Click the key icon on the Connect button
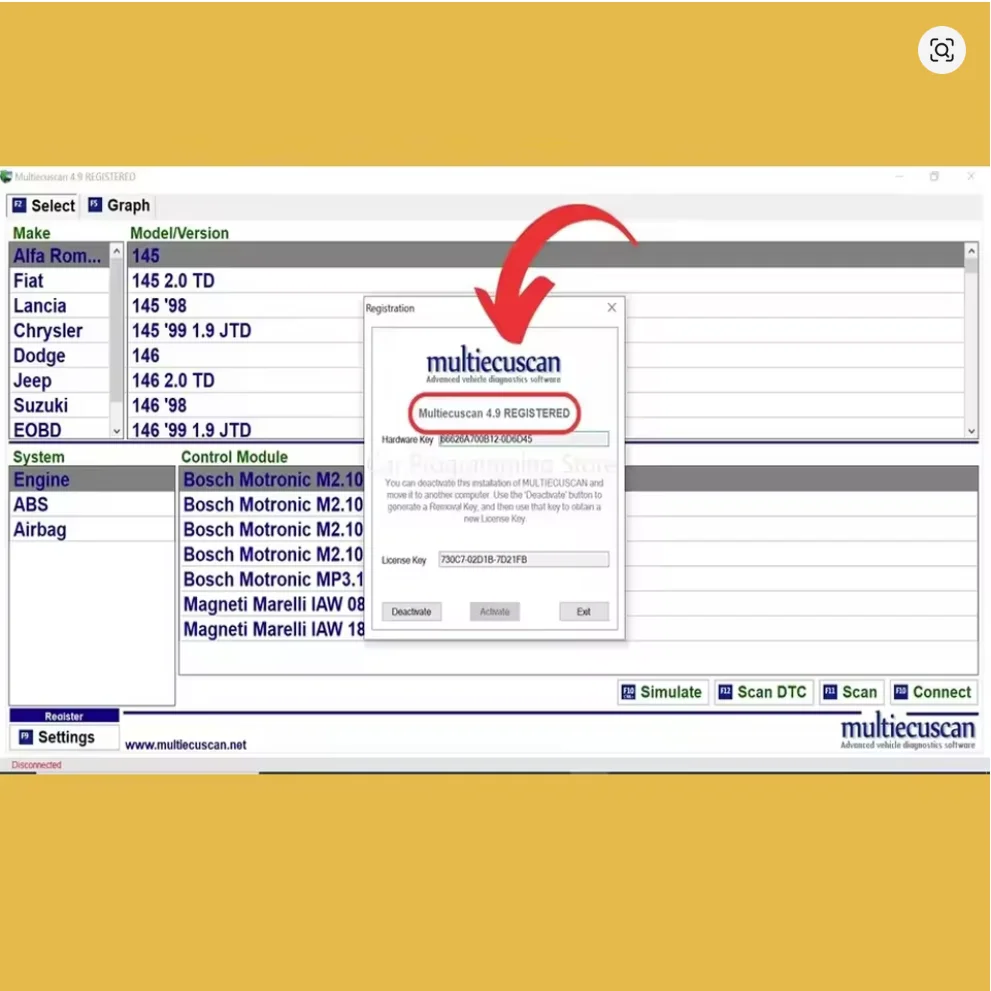Image resolution: width=991 pixels, height=991 pixels. pyautogui.click(x=901, y=692)
